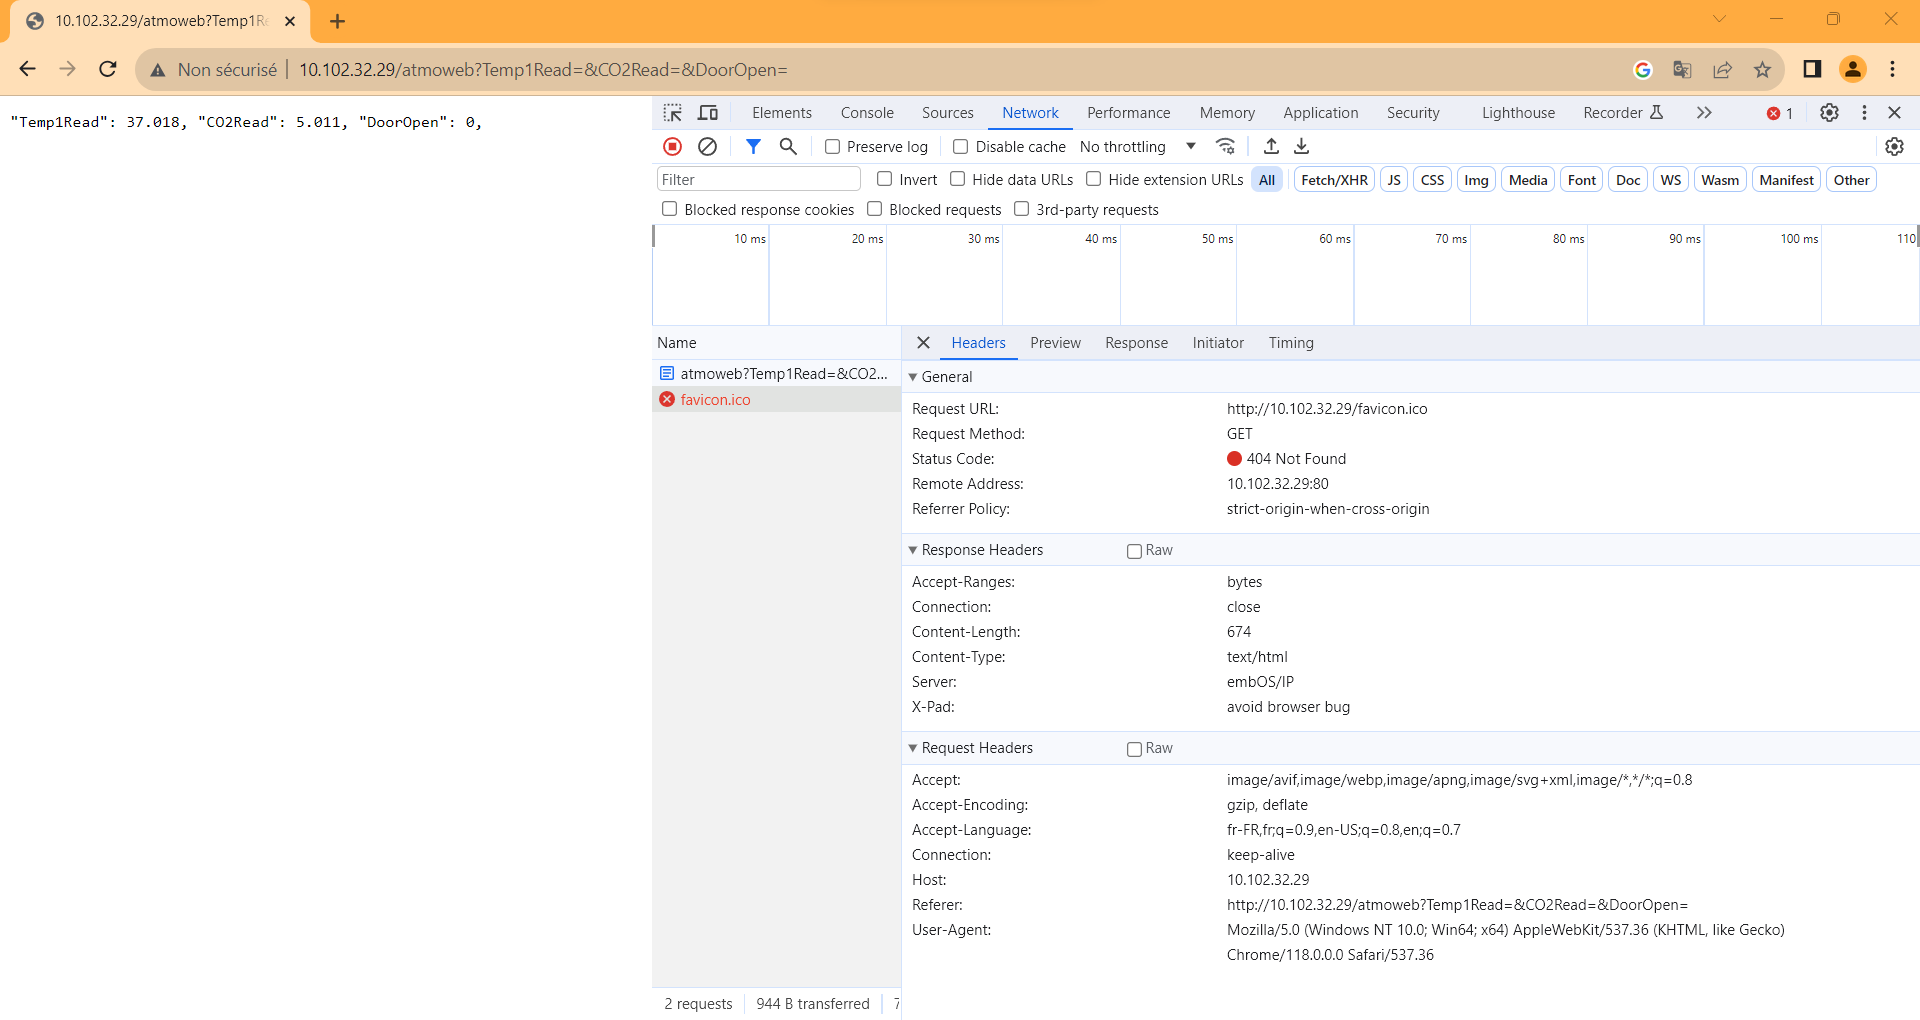Click the inspect element picker icon
The image size is (1920, 1020).
[x=672, y=113]
